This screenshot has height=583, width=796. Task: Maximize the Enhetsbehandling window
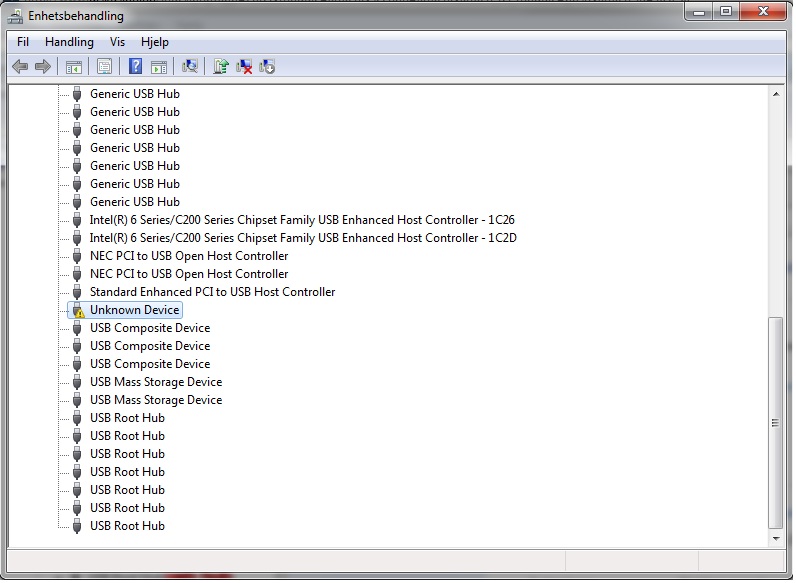click(726, 12)
